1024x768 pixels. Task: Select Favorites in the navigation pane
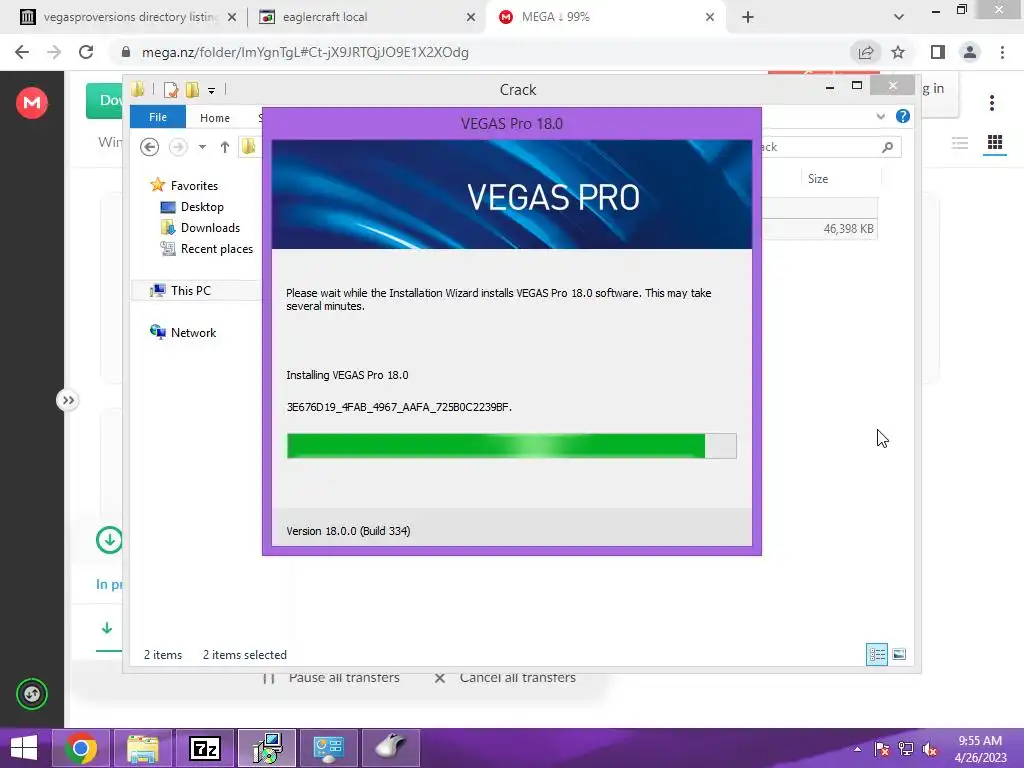click(194, 185)
